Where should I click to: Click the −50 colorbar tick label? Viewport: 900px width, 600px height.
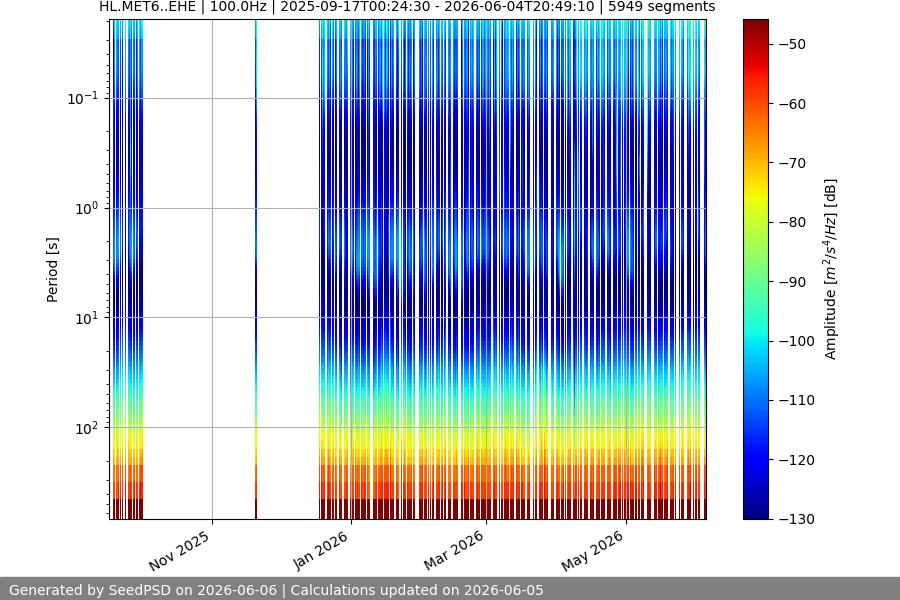coord(793,44)
